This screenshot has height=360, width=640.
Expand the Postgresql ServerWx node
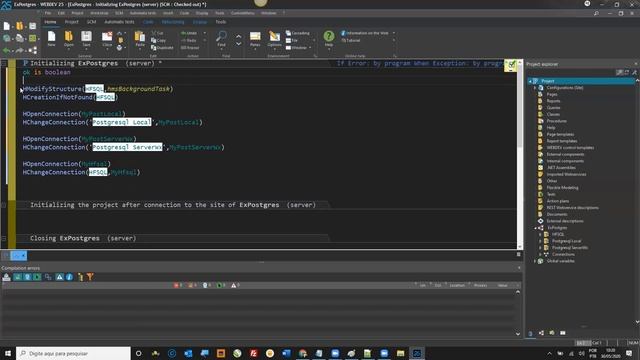540,248
